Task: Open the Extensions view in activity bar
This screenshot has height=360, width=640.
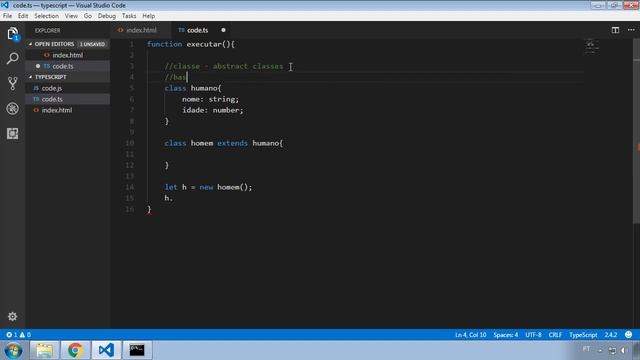Action: 13,133
